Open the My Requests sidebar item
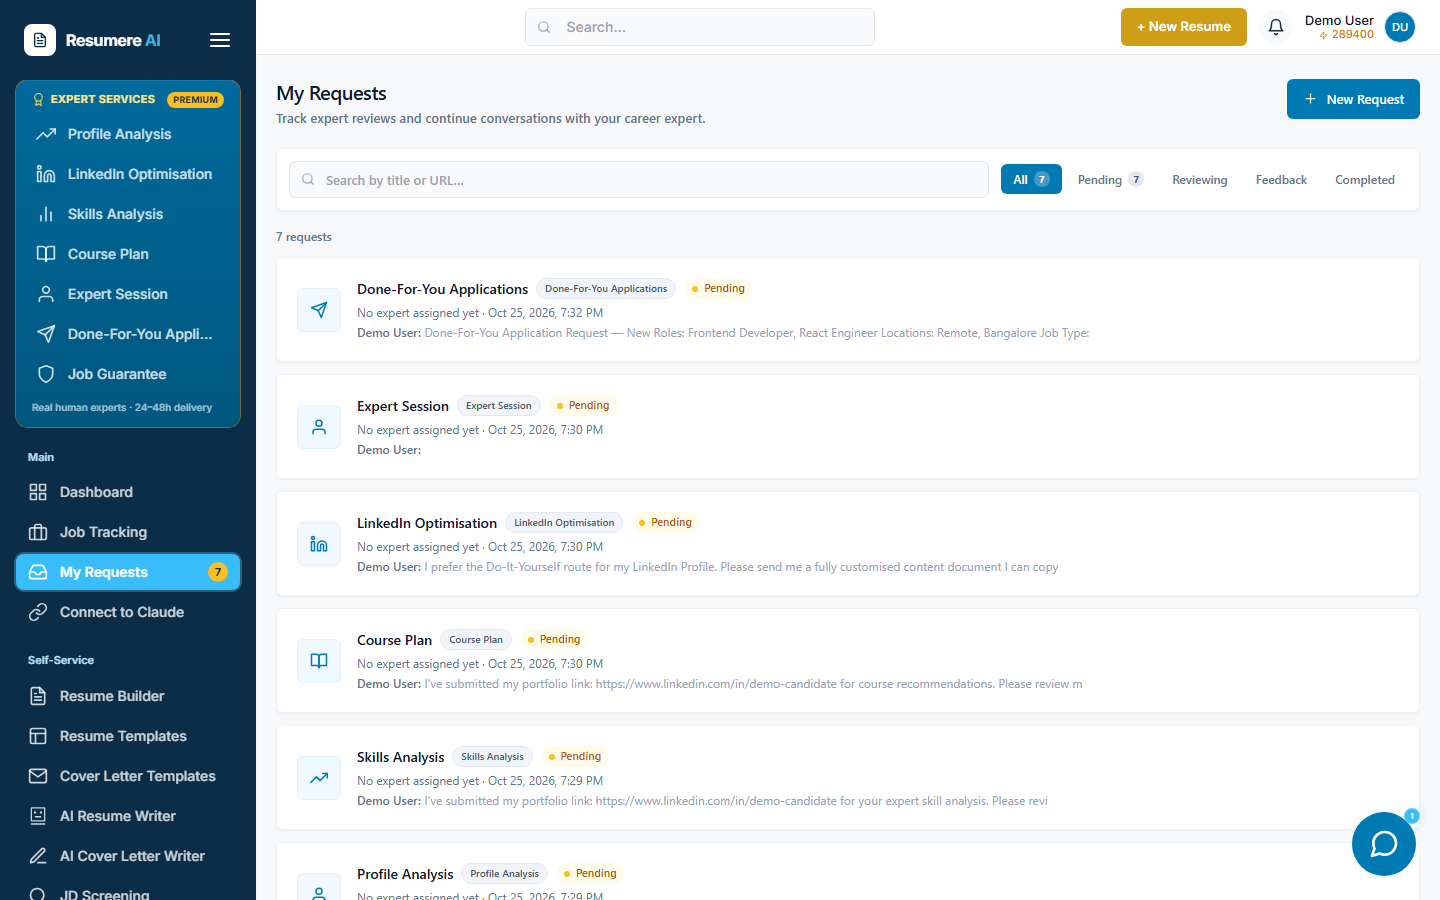 click(128, 572)
